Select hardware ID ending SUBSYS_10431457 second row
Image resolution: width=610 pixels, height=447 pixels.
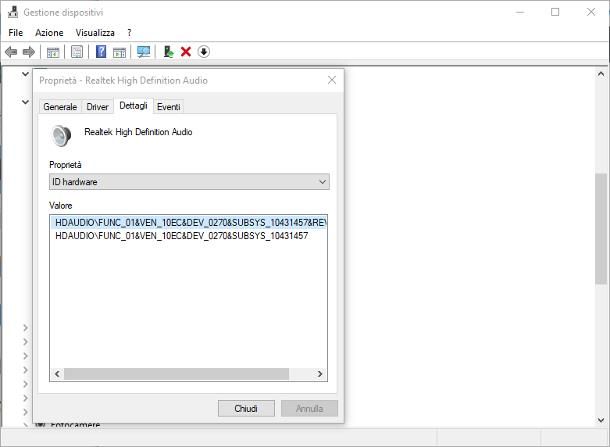[x=182, y=236]
